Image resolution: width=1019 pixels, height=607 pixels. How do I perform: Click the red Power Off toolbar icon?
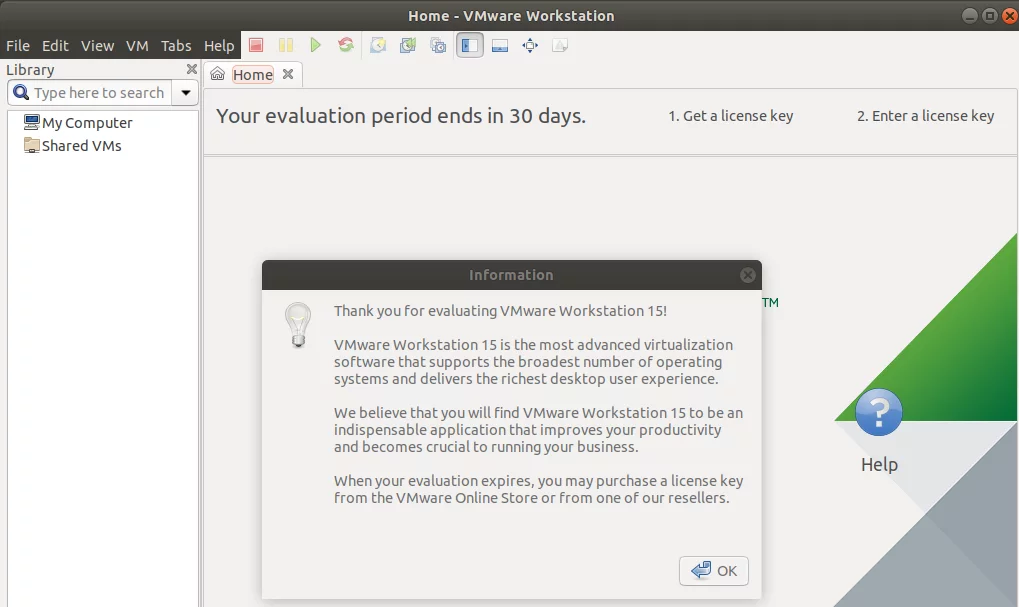tap(256, 45)
